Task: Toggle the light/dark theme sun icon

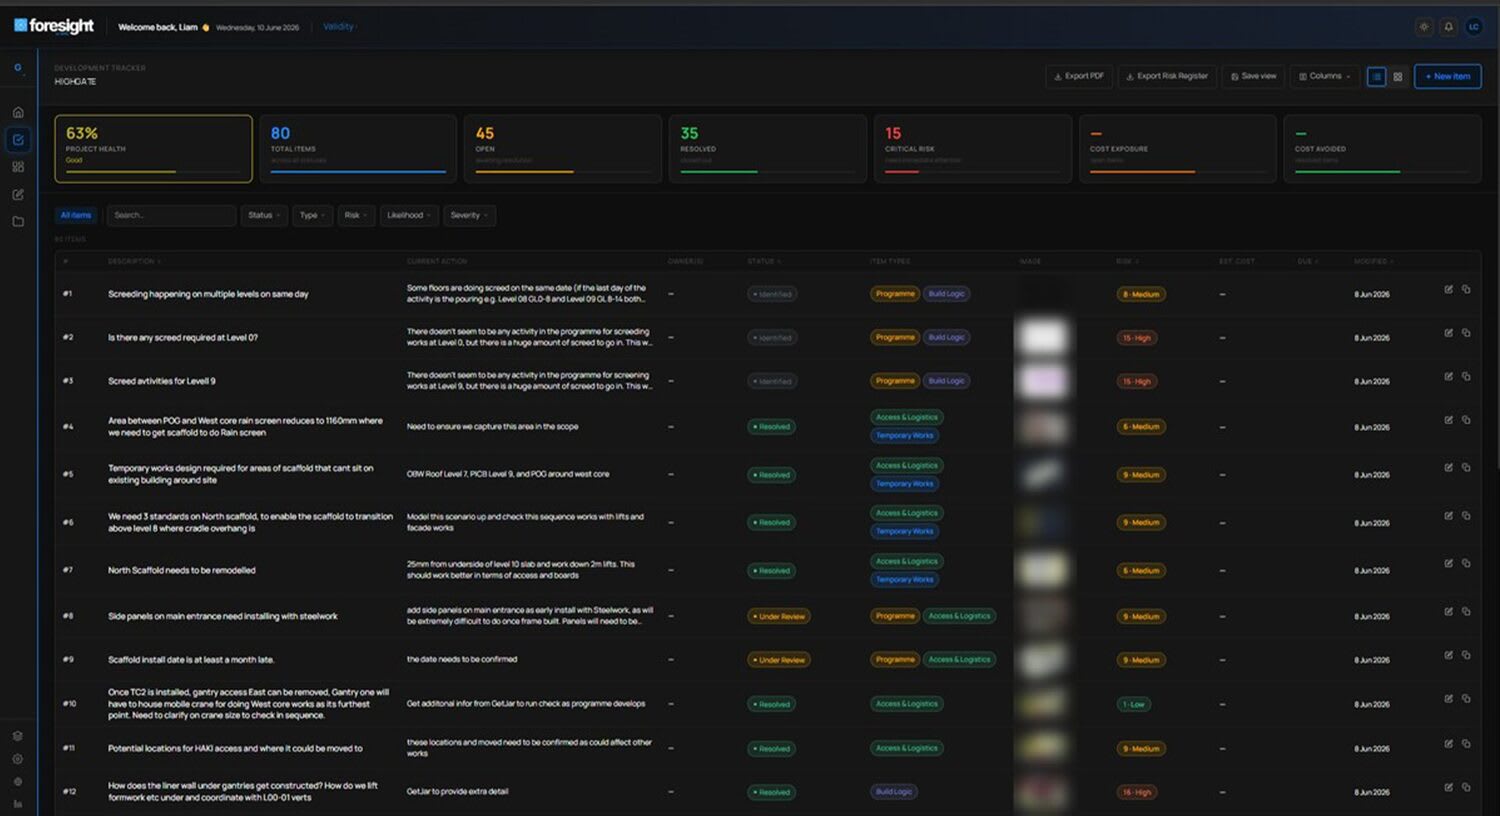Action: (1424, 27)
